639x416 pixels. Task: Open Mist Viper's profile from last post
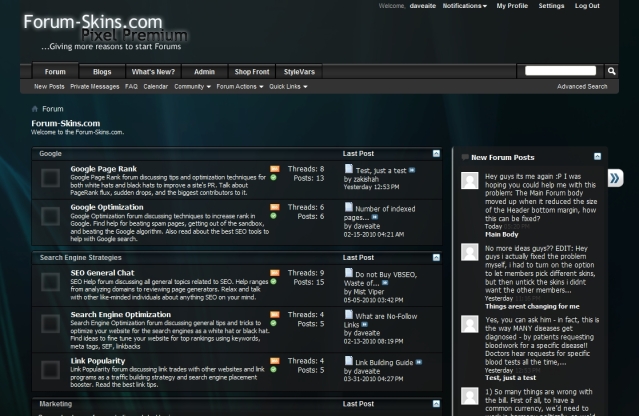[368, 292]
